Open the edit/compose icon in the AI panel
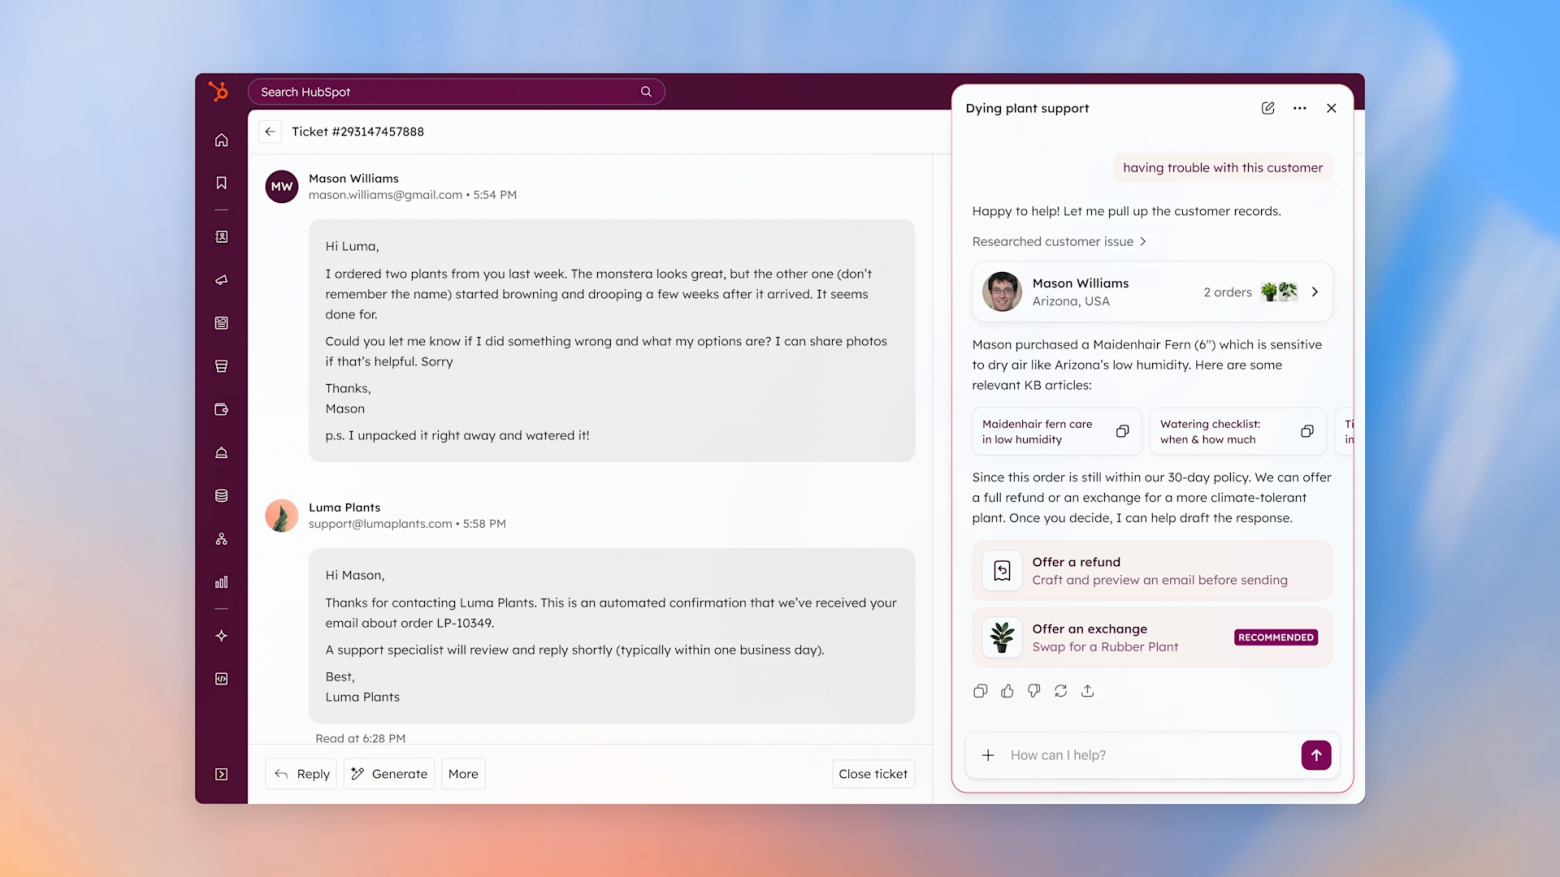Image resolution: width=1560 pixels, height=877 pixels. 1267,108
